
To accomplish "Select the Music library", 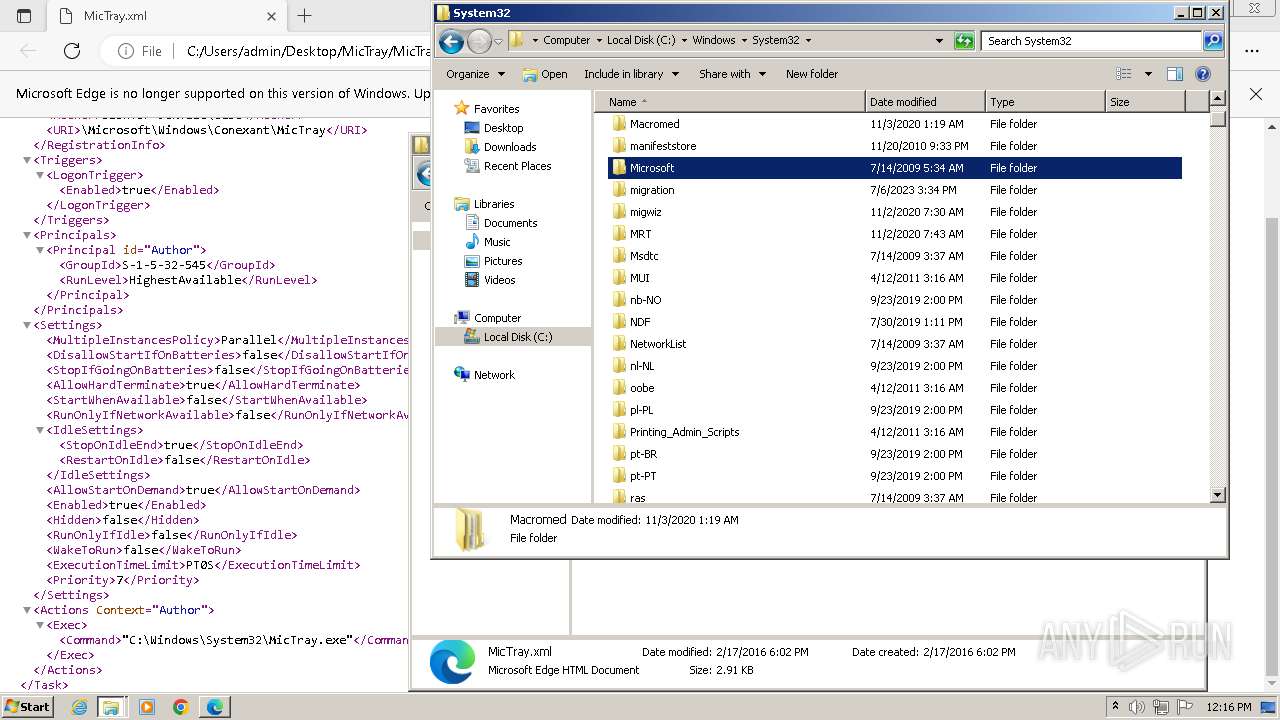I will click(x=497, y=242).
